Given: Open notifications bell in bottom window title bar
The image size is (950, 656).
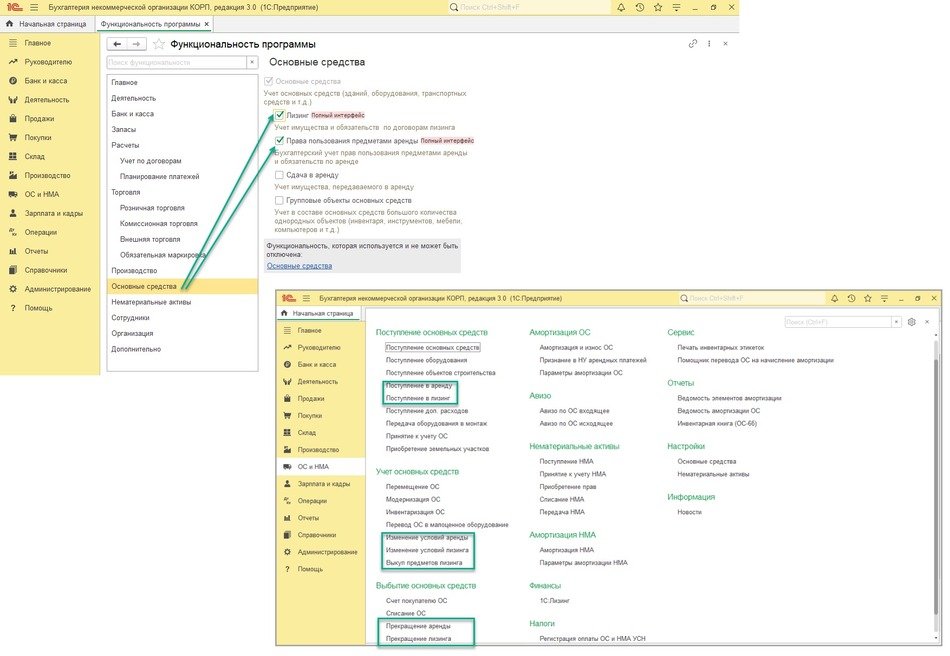Looking at the screenshot, I should [834, 299].
